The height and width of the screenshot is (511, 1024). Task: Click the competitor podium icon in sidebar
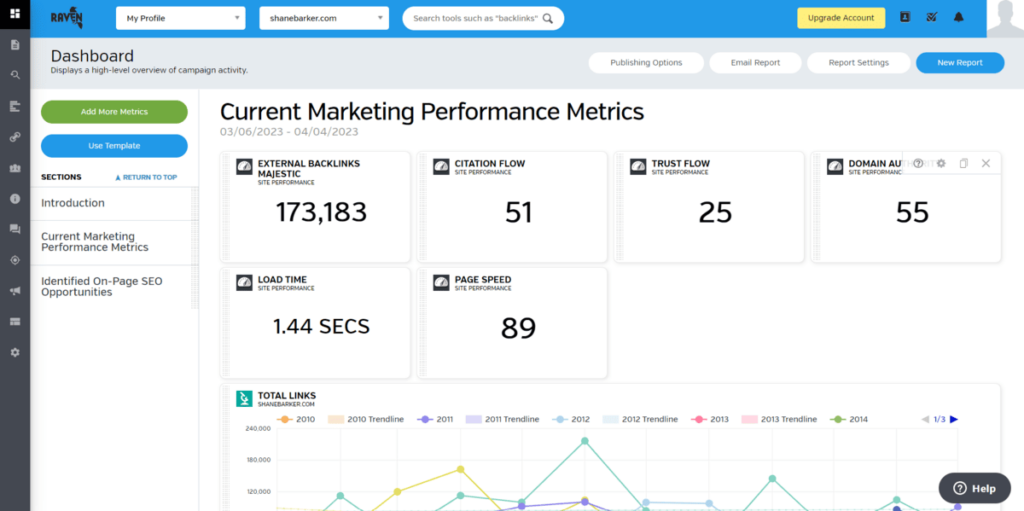coord(15,168)
